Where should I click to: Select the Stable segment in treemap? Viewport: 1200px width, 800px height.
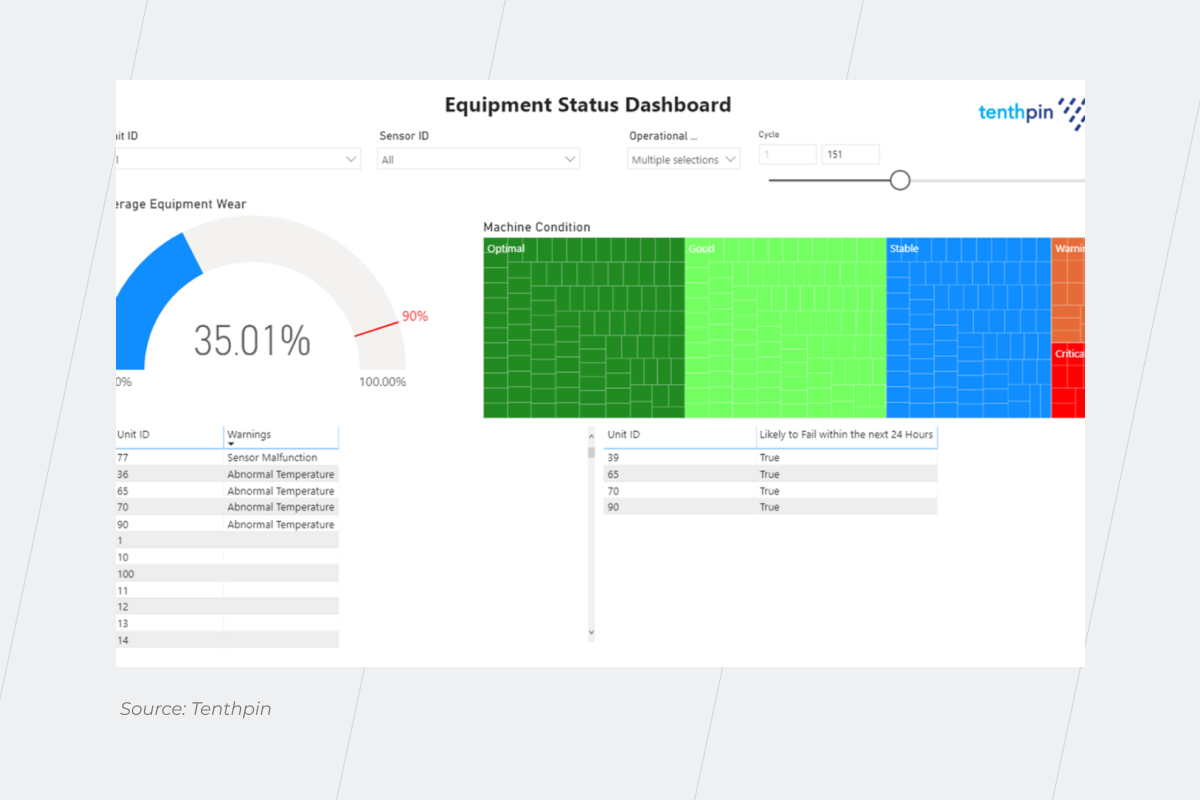pos(967,330)
